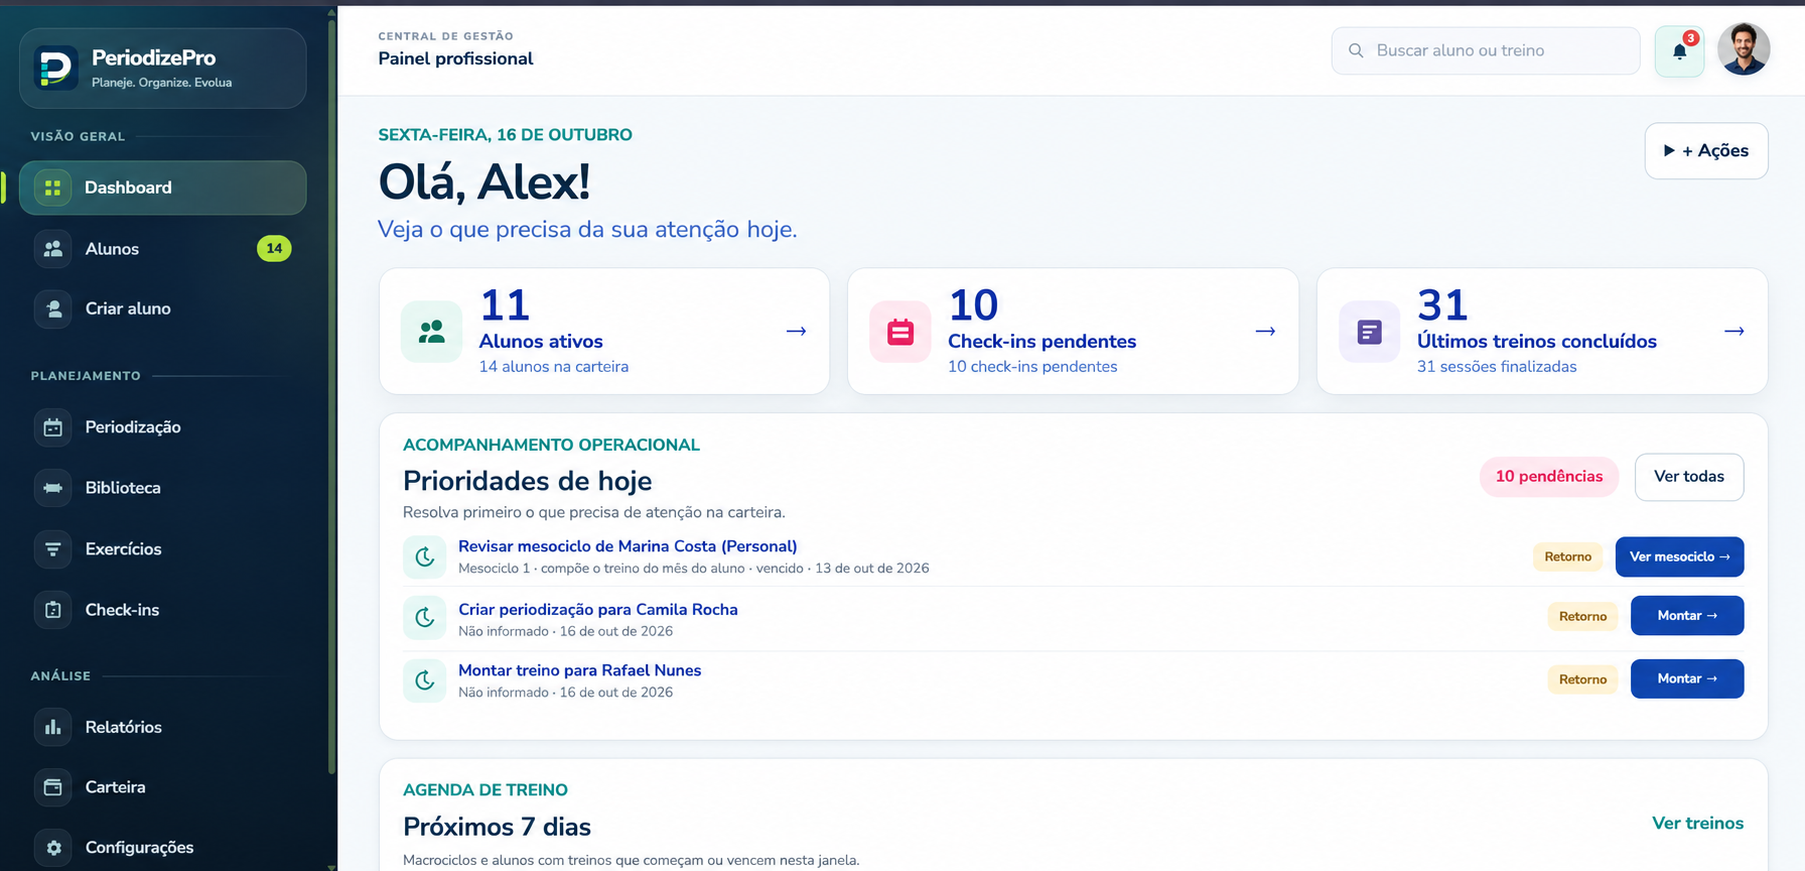The width and height of the screenshot is (1805, 871).
Task: Open Periodização menu item
Action: (163, 427)
